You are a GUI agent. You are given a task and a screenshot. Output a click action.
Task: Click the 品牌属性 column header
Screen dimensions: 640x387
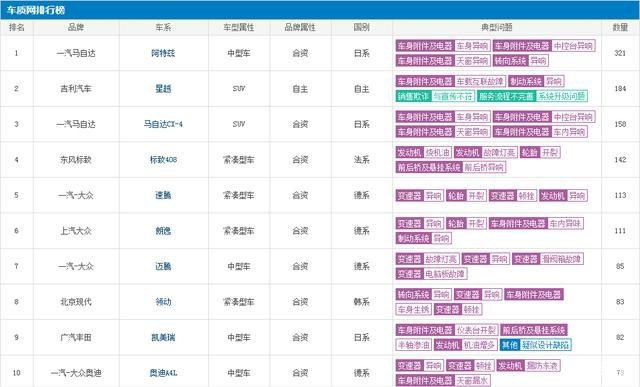coord(300,27)
